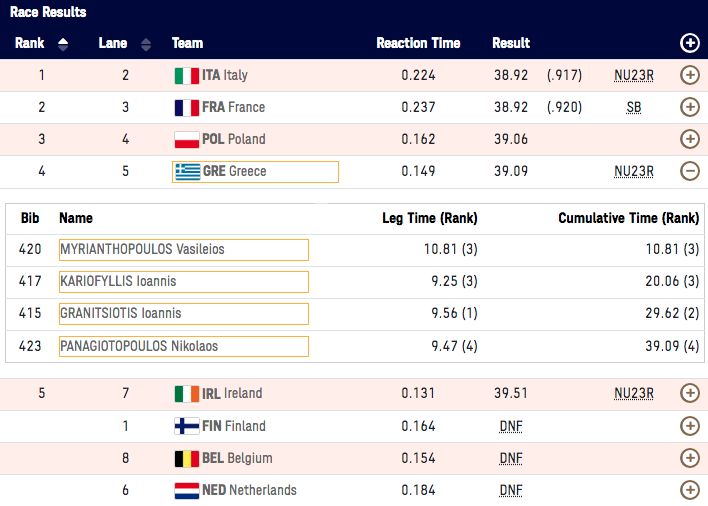Sort results by Rank arrows
The height and width of the screenshot is (506, 708).
(63, 44)
